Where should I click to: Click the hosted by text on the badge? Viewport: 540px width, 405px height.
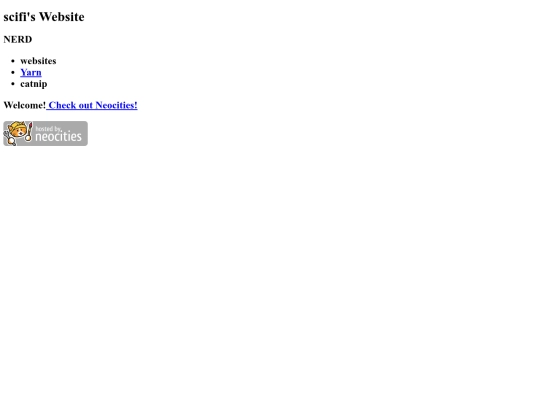click(x=49, y=129)
